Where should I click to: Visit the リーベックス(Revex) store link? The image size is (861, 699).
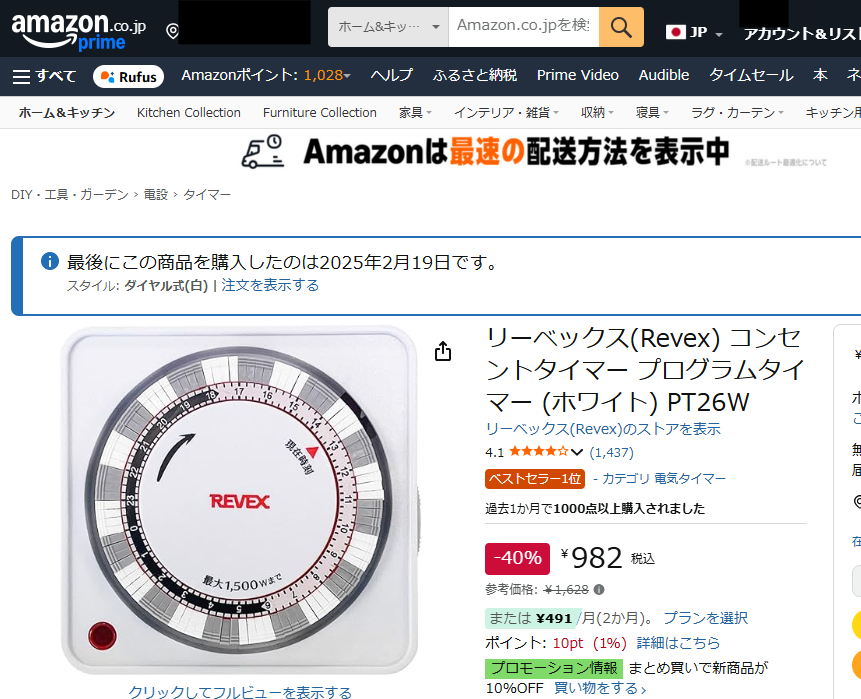[603, 429]
